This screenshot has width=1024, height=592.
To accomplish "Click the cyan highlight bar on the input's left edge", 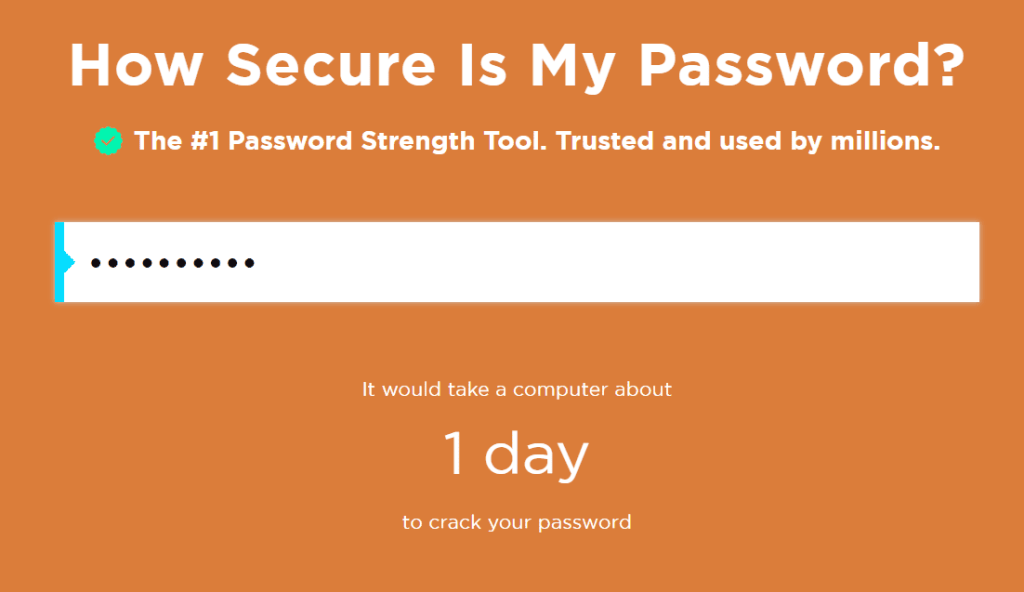I will (60, 262).
